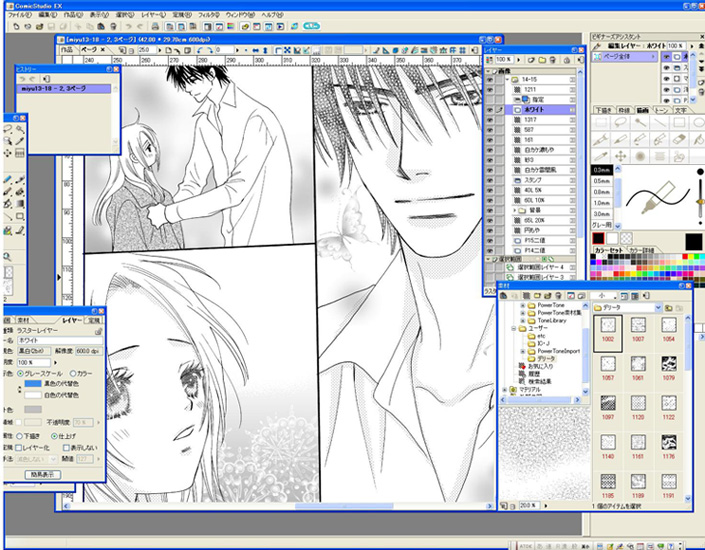The image size is (705, 550).
Task: Expand the ToneLibrary folder in materials tree
Action: [522, 321]
